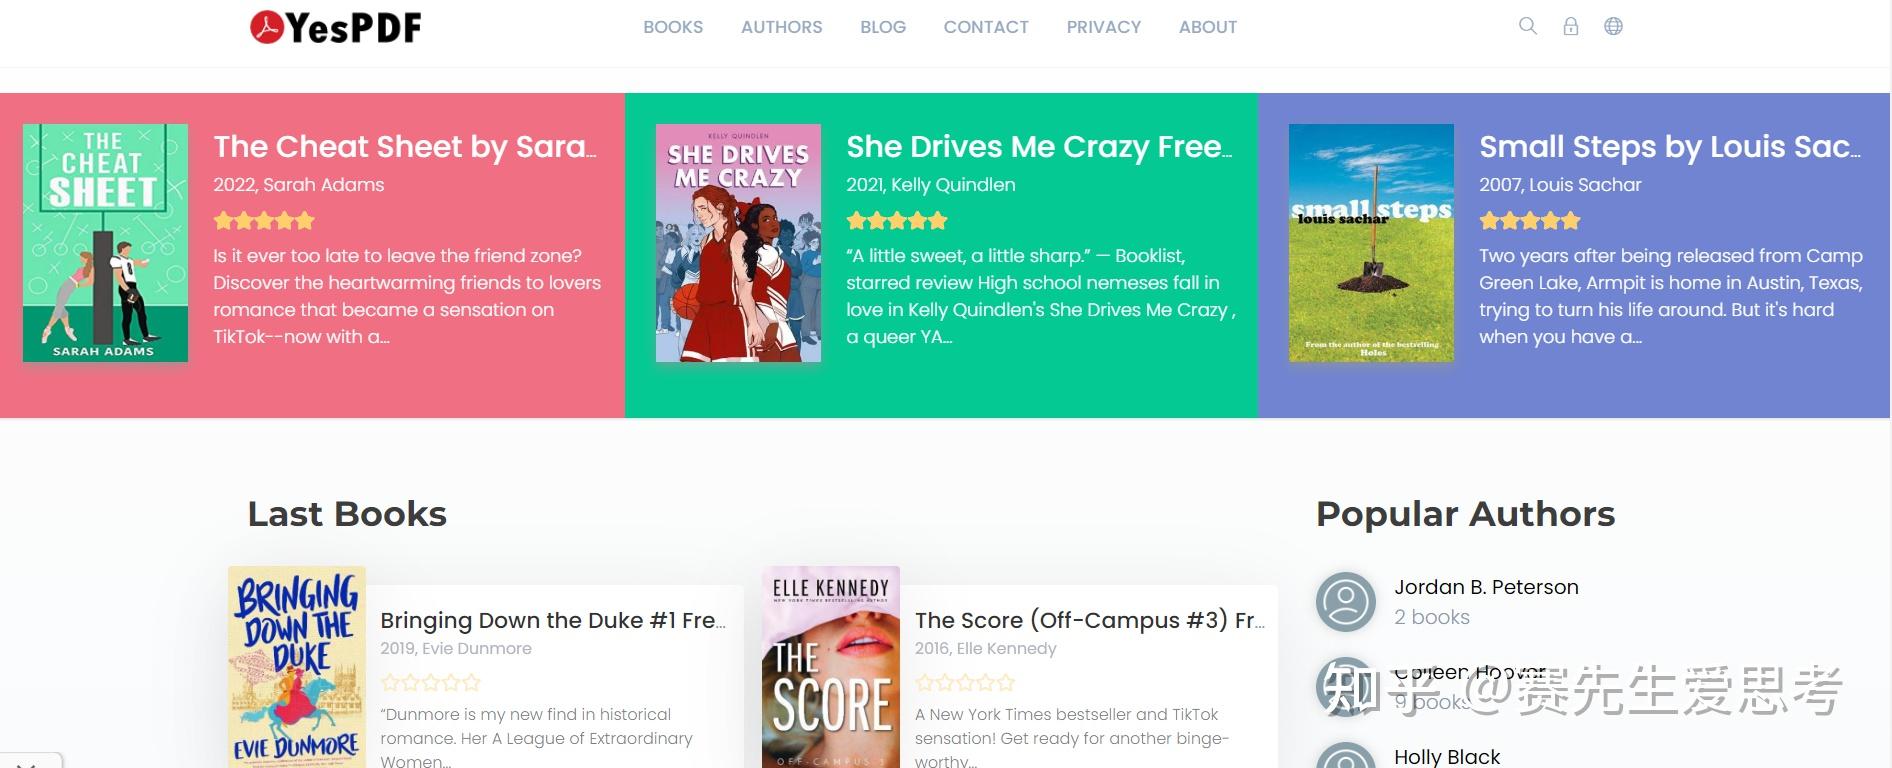Open the BOOKS menu item
The height and width of the screenshot is (768, 1892).
coord(673,27)
